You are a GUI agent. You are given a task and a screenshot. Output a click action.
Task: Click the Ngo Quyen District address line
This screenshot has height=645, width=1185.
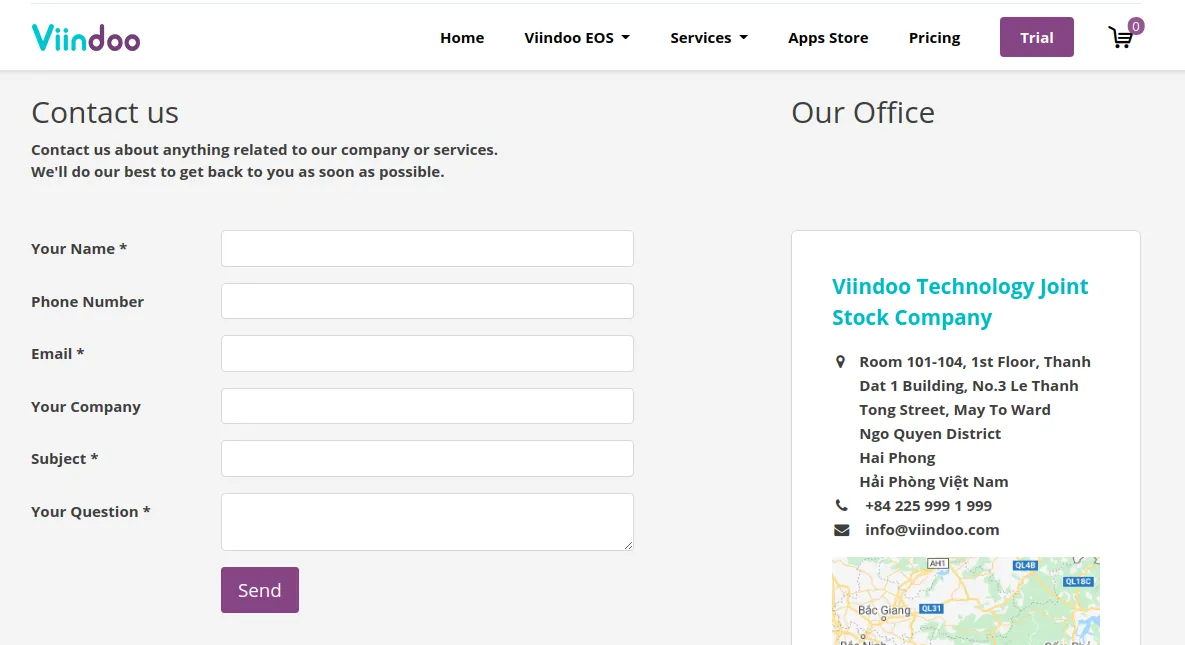click(930, 434)
